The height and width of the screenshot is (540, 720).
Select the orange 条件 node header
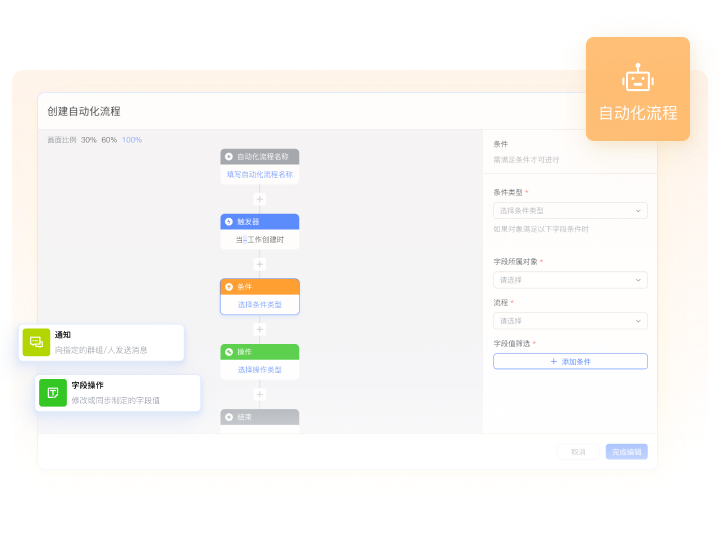(x=260, y=287)
